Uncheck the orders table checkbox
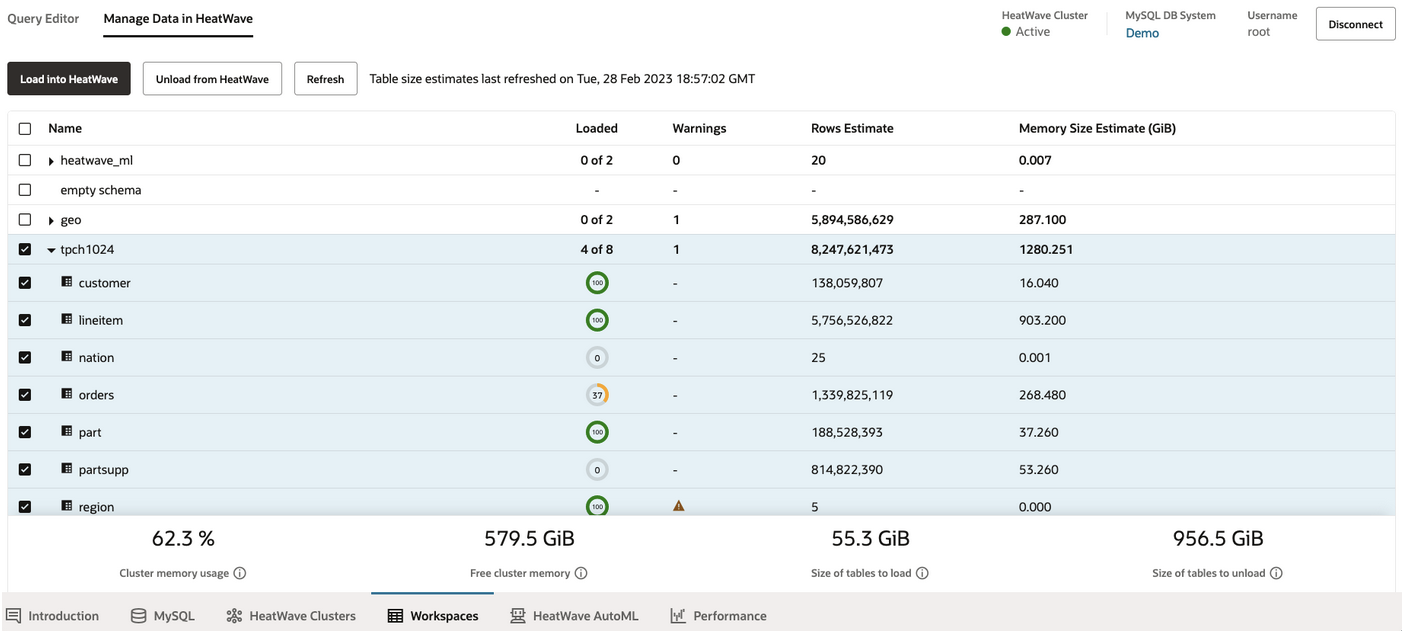This screenshot has width=1406, height=636. tap(25, 395)
